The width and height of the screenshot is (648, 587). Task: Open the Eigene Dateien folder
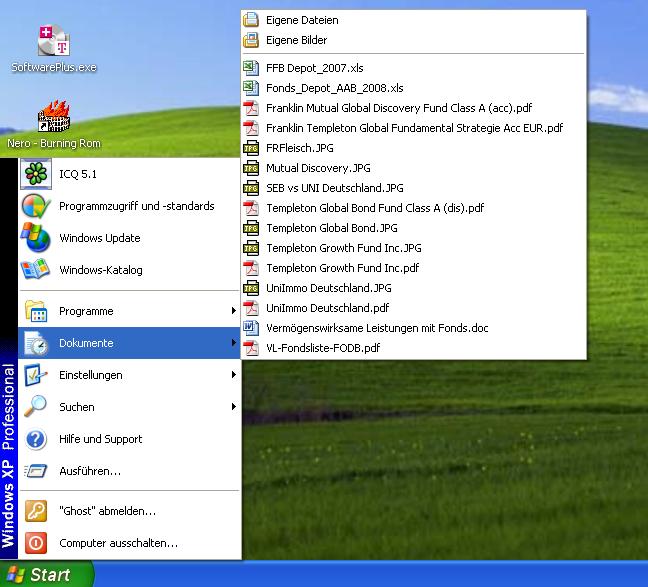point(302,20)
